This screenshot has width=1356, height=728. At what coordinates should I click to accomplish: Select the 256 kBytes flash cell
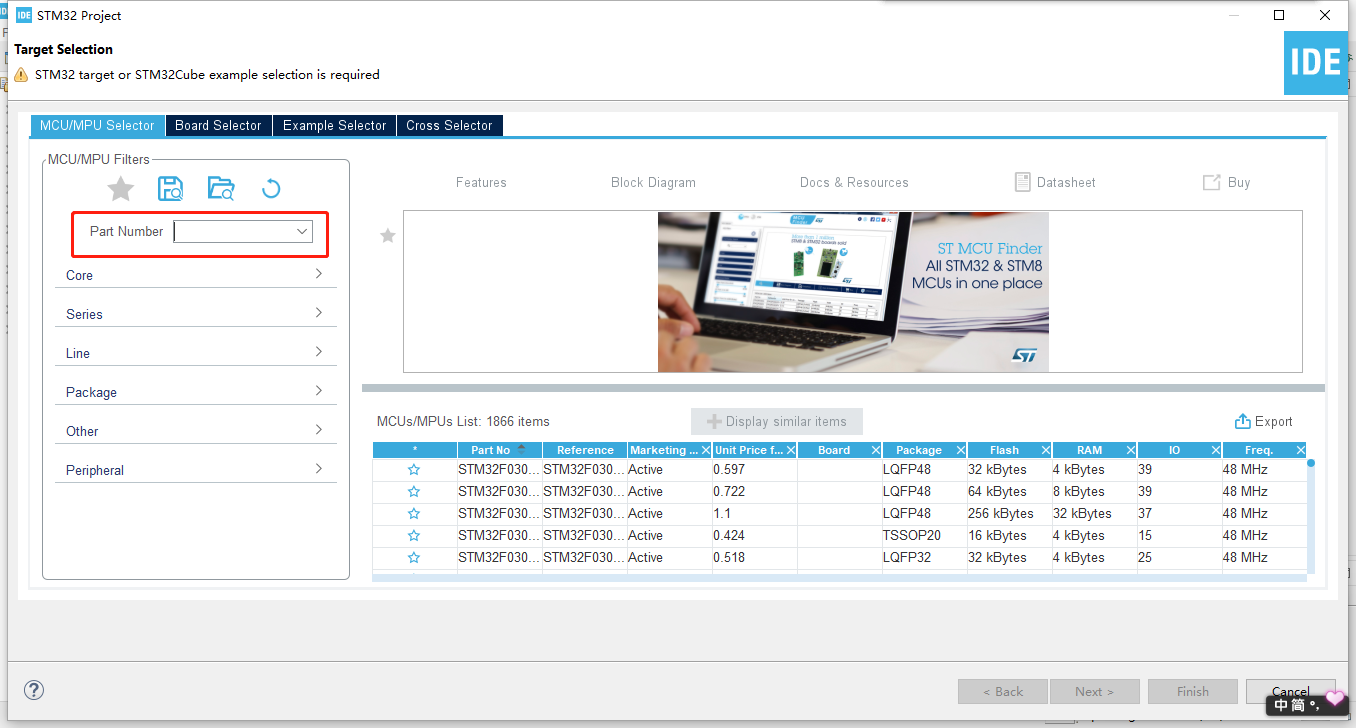[1010, 513]
